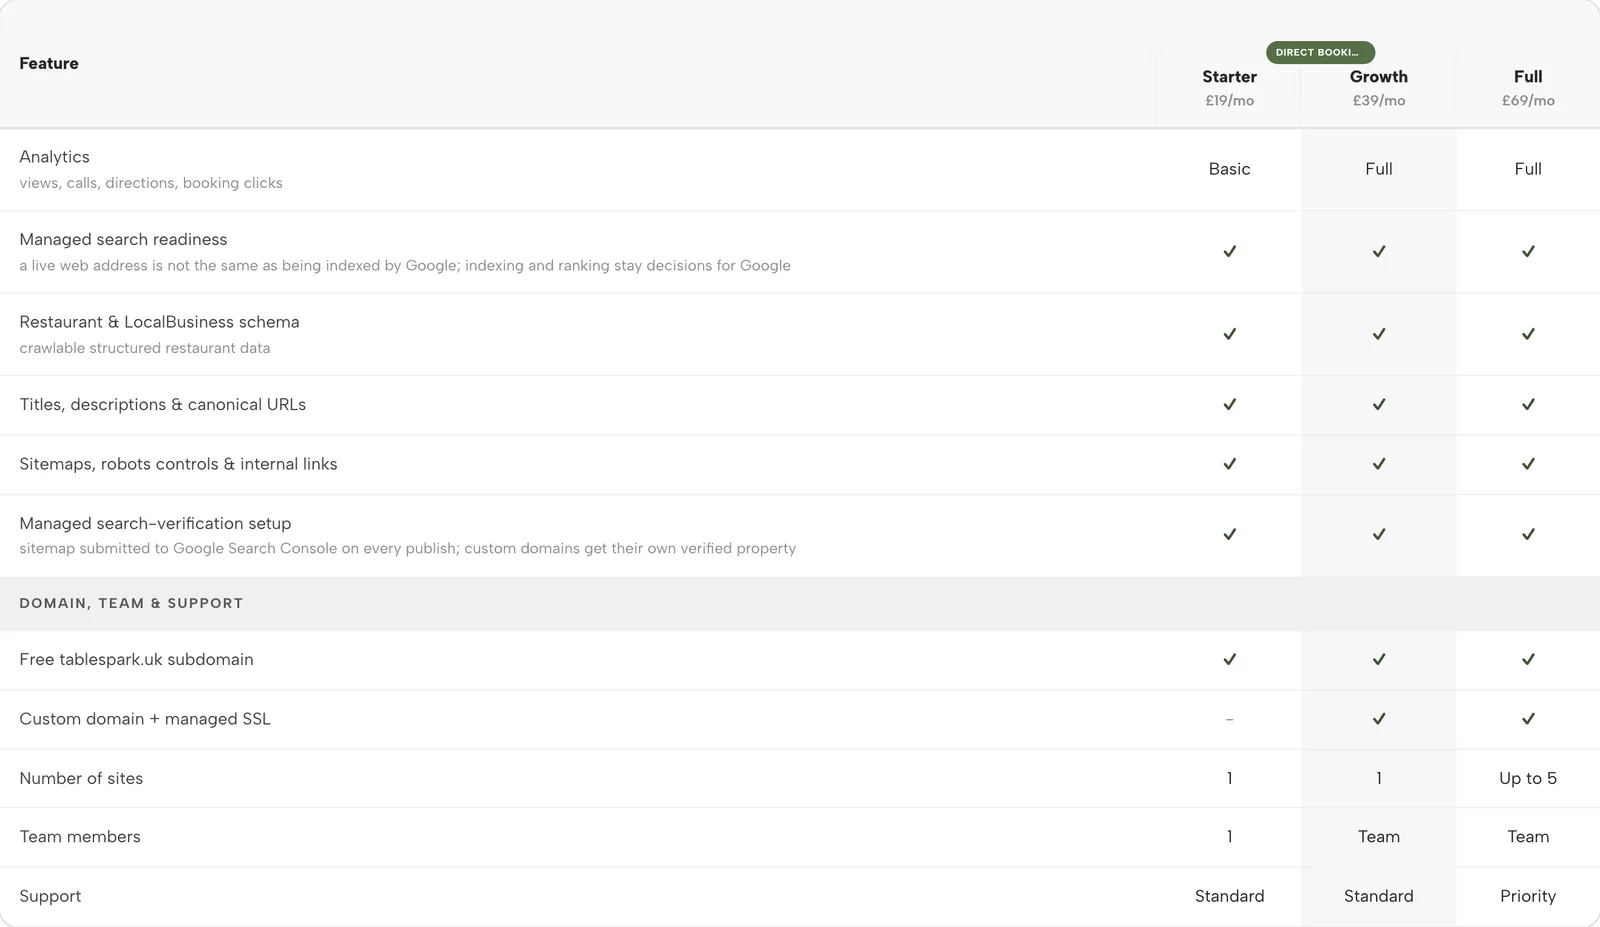Click Starter checkmark for Managed search readiness
The image size is (1600, 927).
(x=1229, y=252)
